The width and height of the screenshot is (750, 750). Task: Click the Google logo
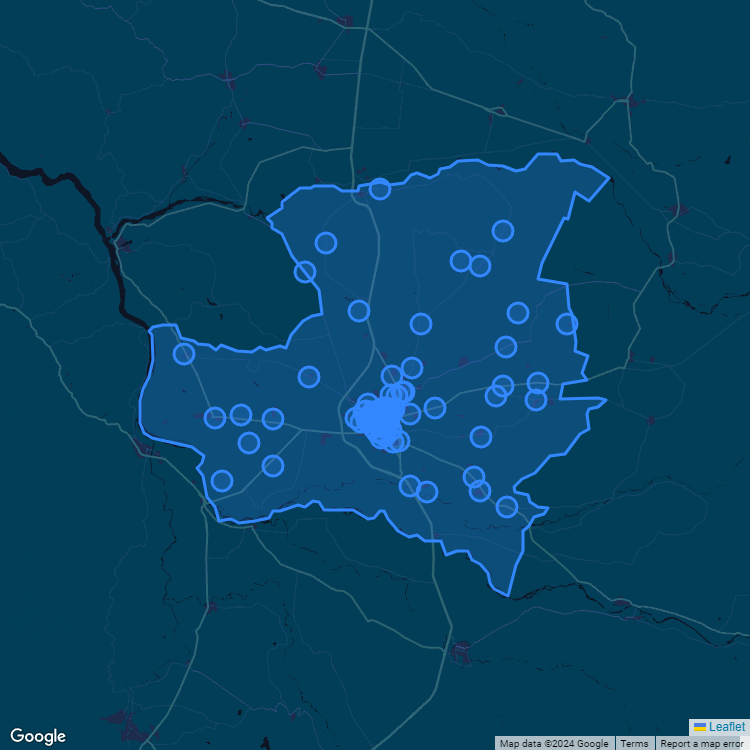[x=38, y=736]
